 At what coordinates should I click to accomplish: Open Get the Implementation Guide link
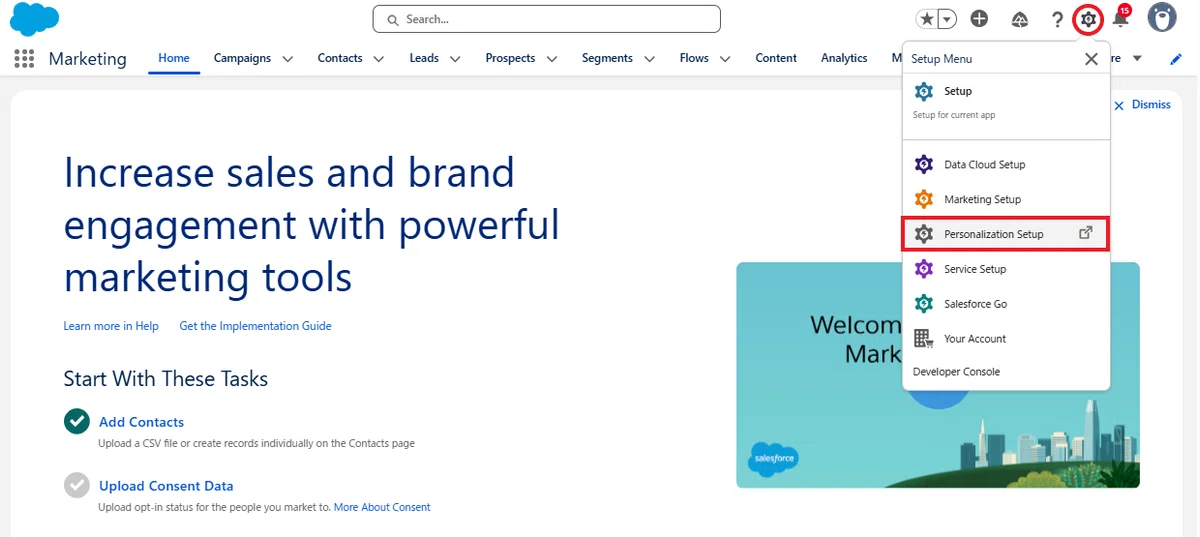[255, 326]
